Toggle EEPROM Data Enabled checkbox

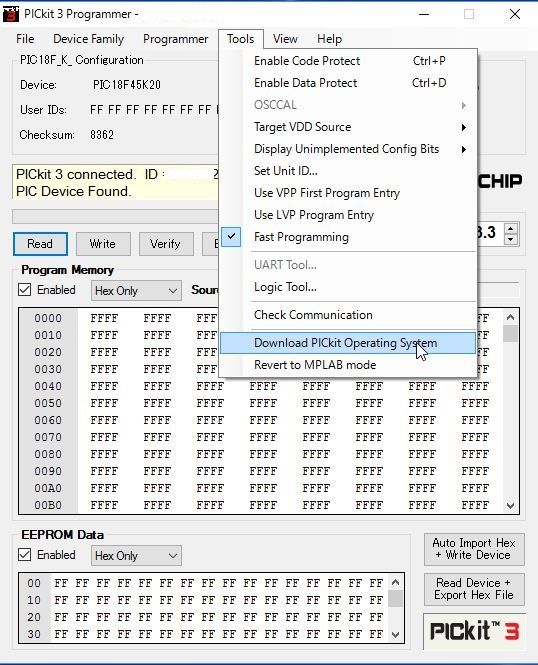pyautogui.click(x=25, y=555)
